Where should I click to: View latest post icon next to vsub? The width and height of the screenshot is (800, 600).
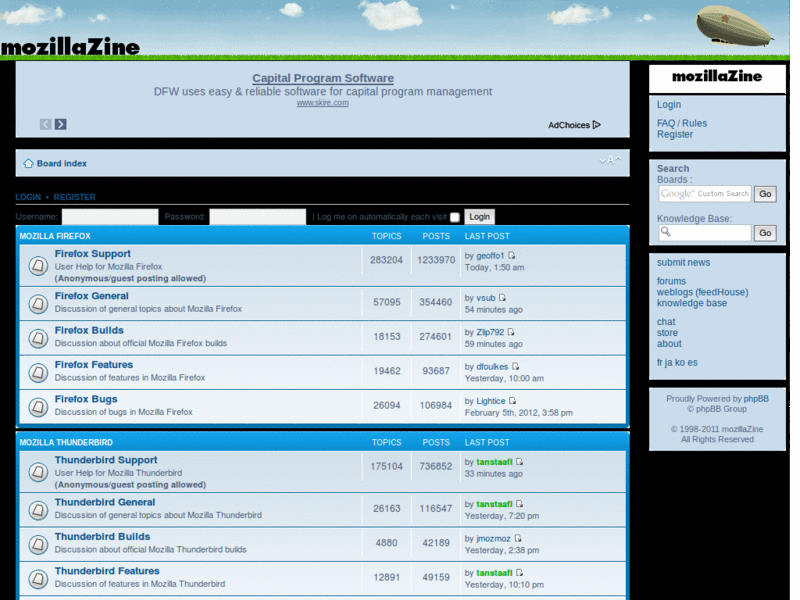pyautogui.click(x=503, y=297)
